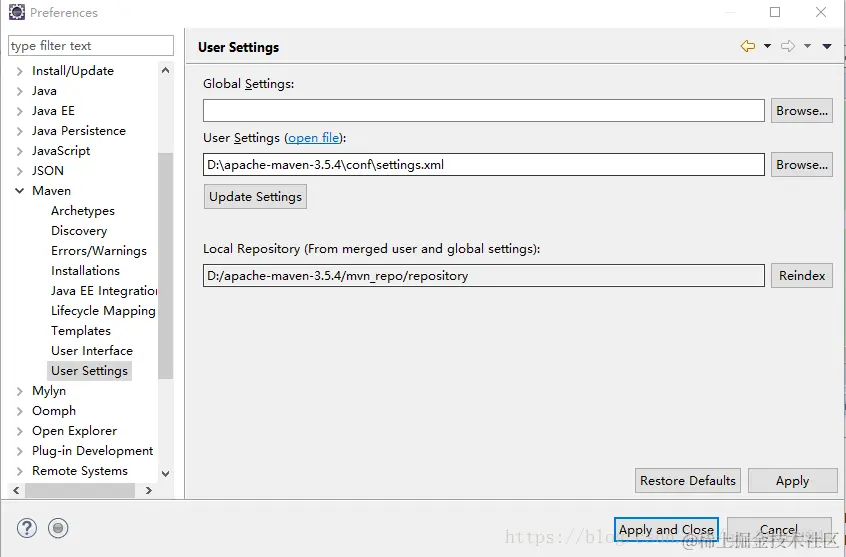Expand the Open Explorer tree node

point(19,431)
